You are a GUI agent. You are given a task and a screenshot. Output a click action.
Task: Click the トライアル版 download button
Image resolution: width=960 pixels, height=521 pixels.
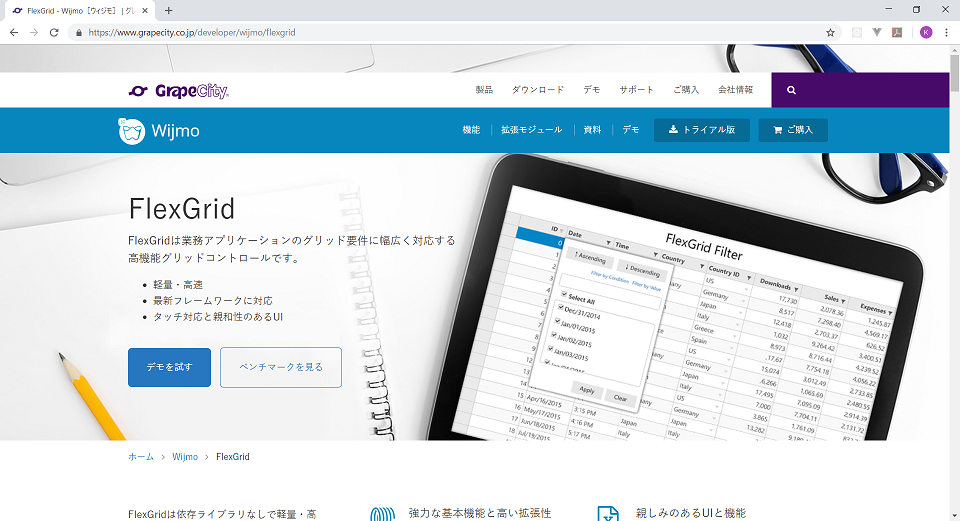(702, 130)
